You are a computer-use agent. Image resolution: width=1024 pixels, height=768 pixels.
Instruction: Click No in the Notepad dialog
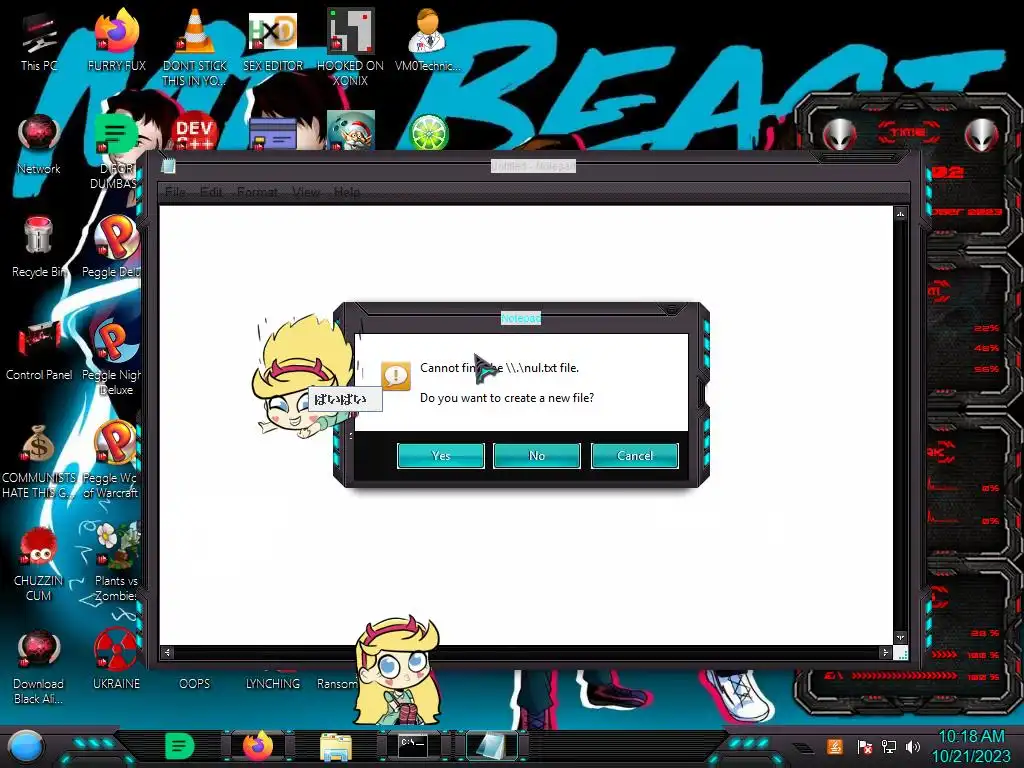click(537, 456)
